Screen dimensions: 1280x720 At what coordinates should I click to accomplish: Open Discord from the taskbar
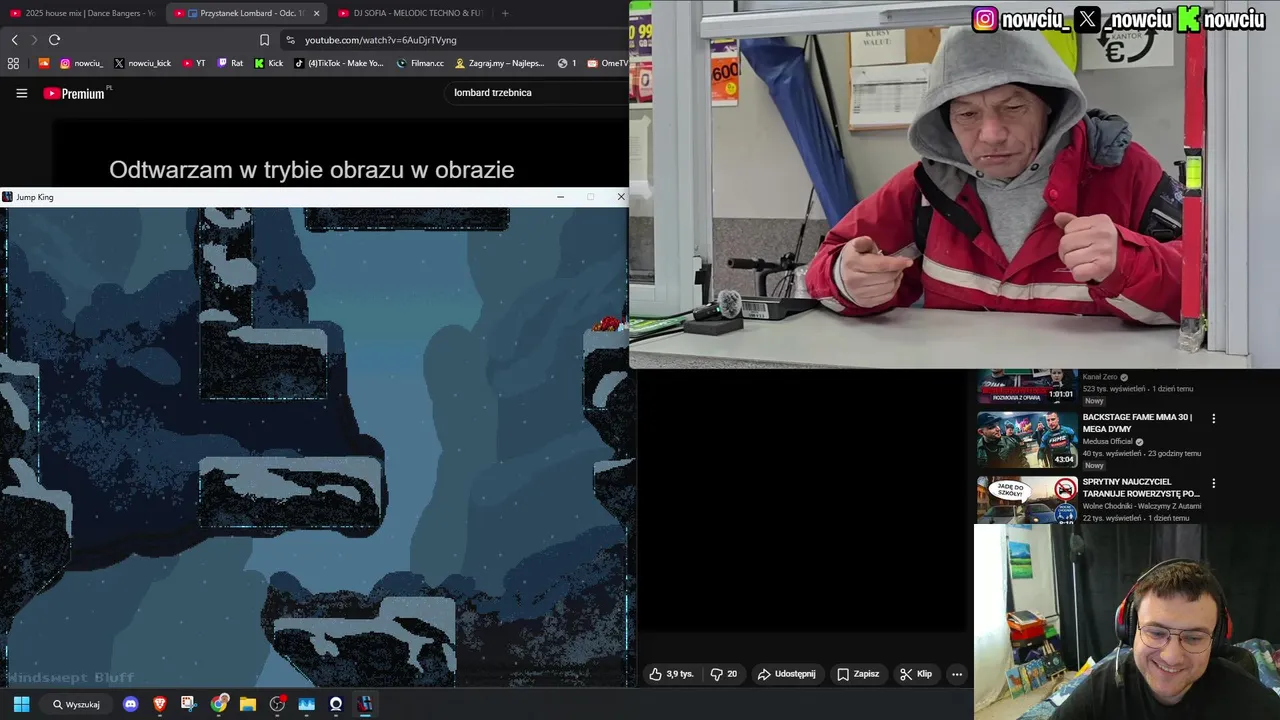coord(130,704)
